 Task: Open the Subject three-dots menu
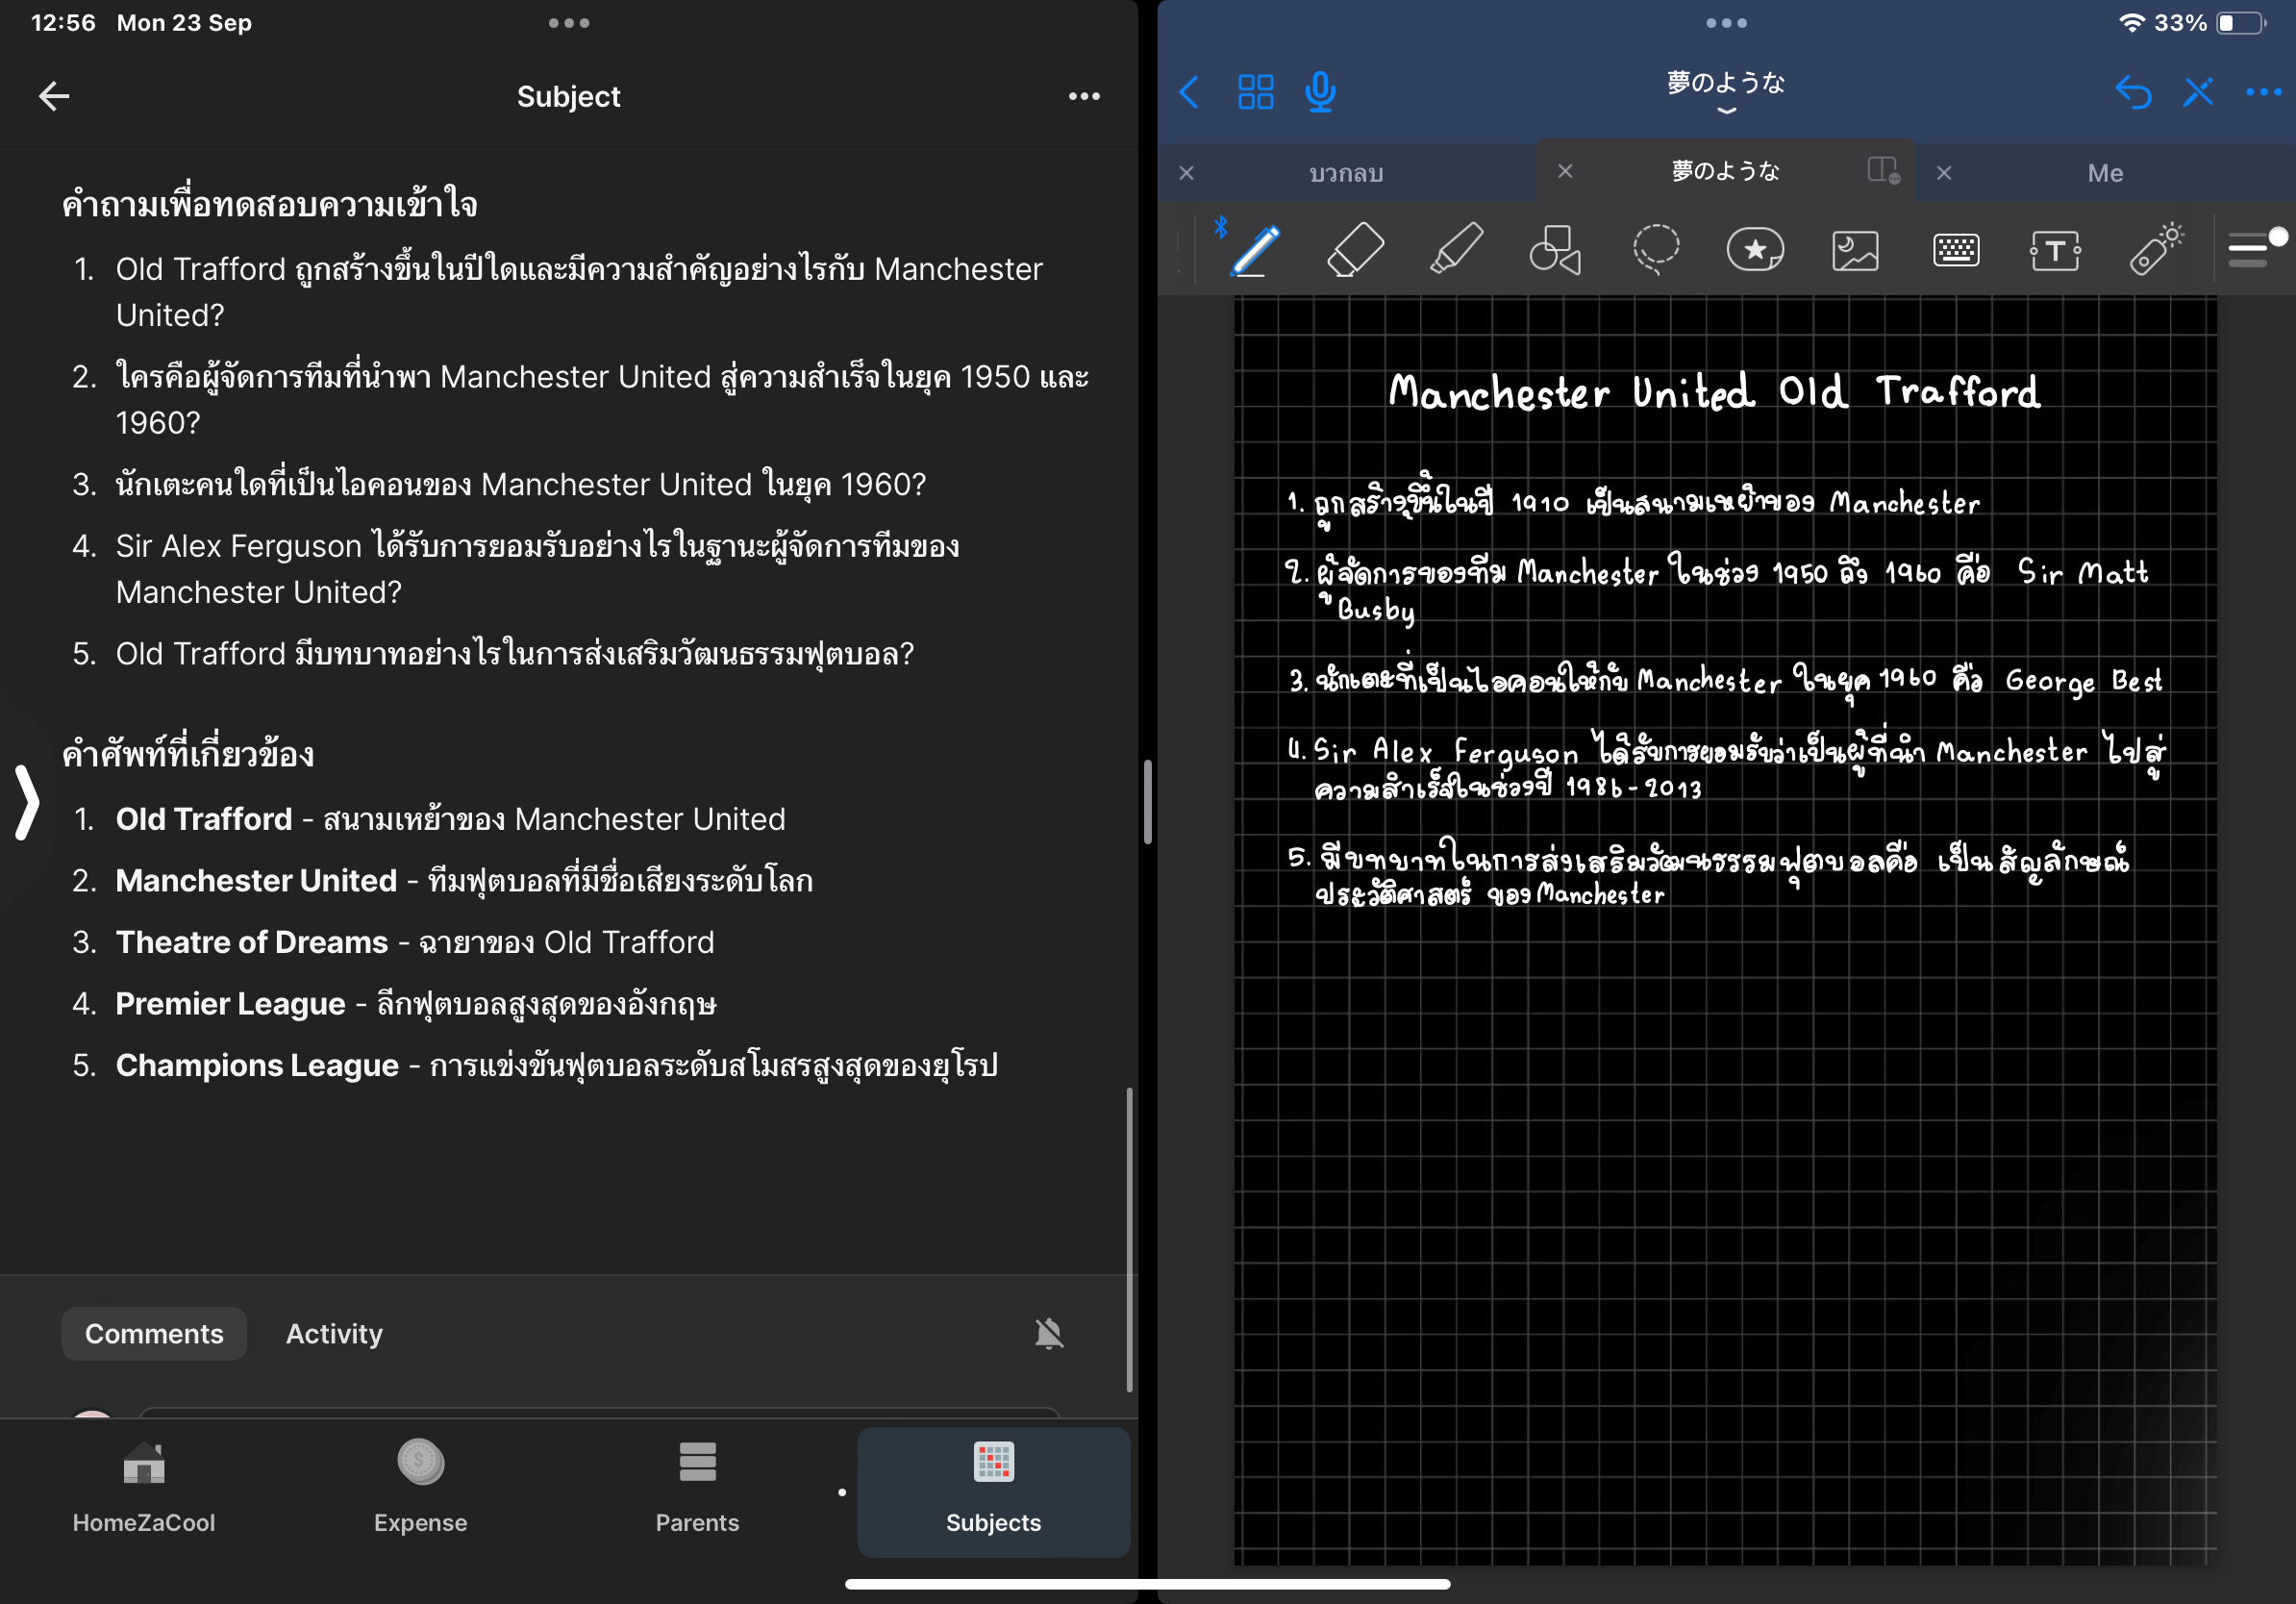(1083, 96)
